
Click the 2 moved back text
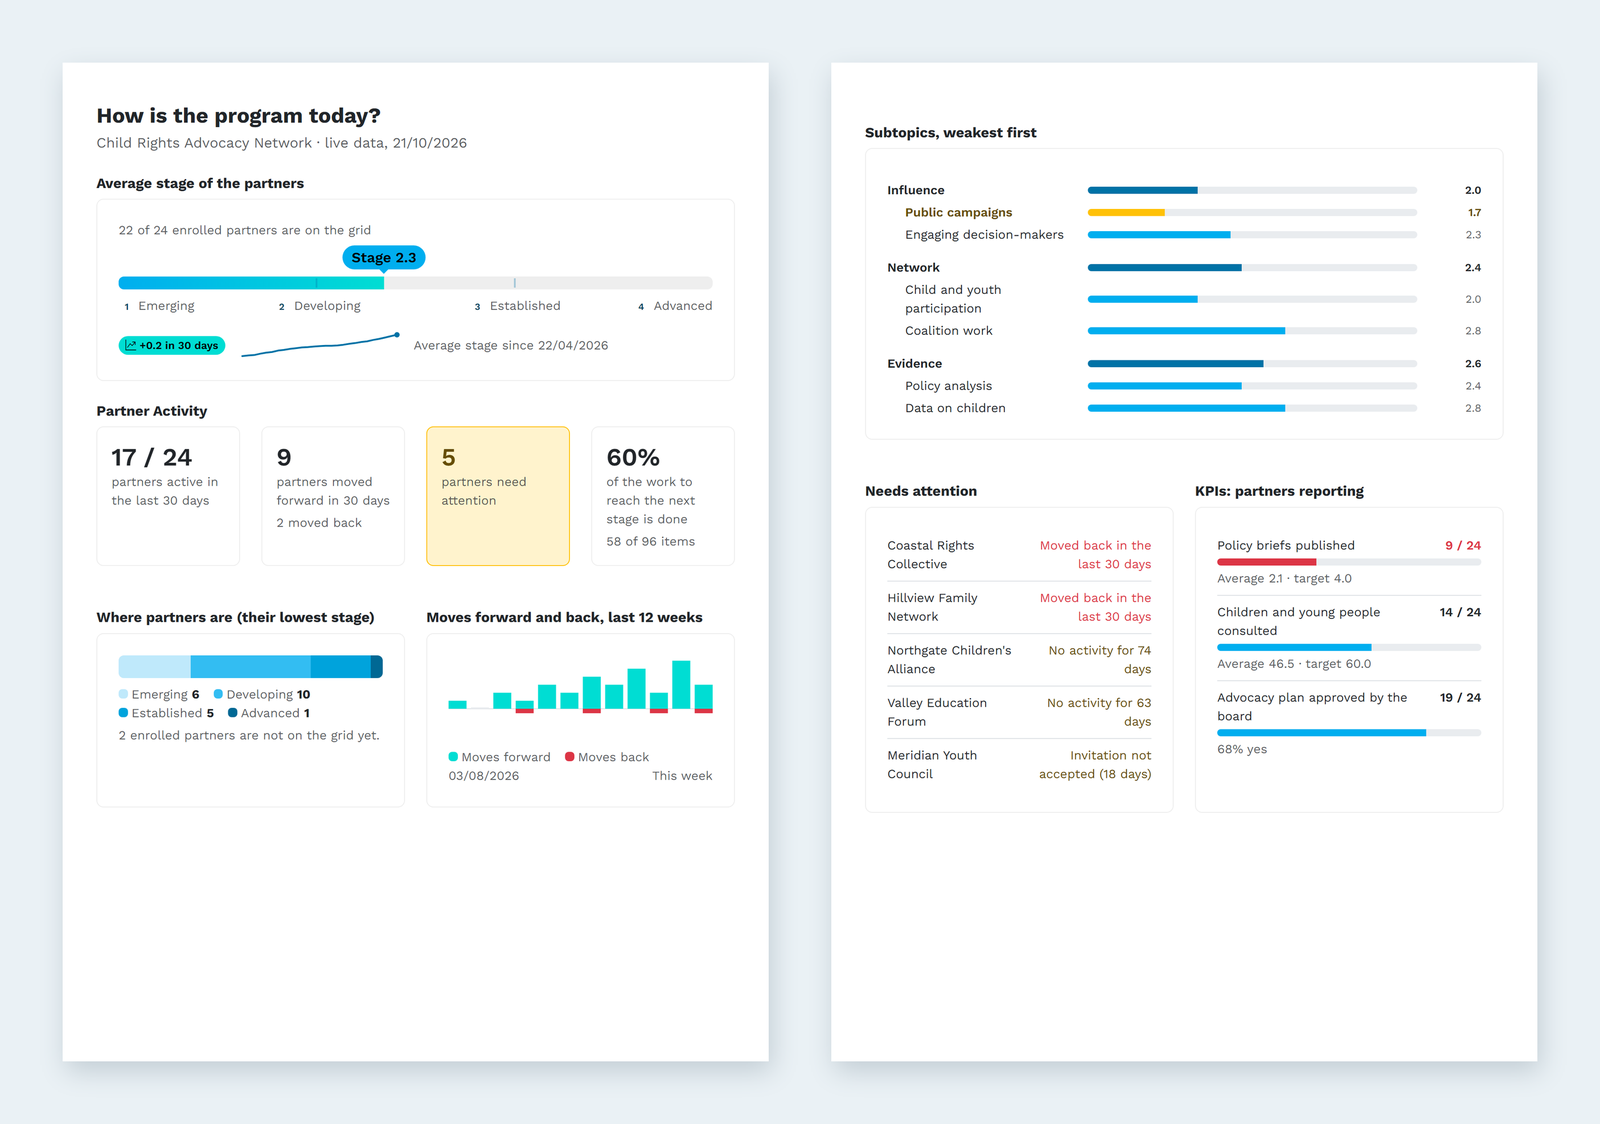coord(319,523)
